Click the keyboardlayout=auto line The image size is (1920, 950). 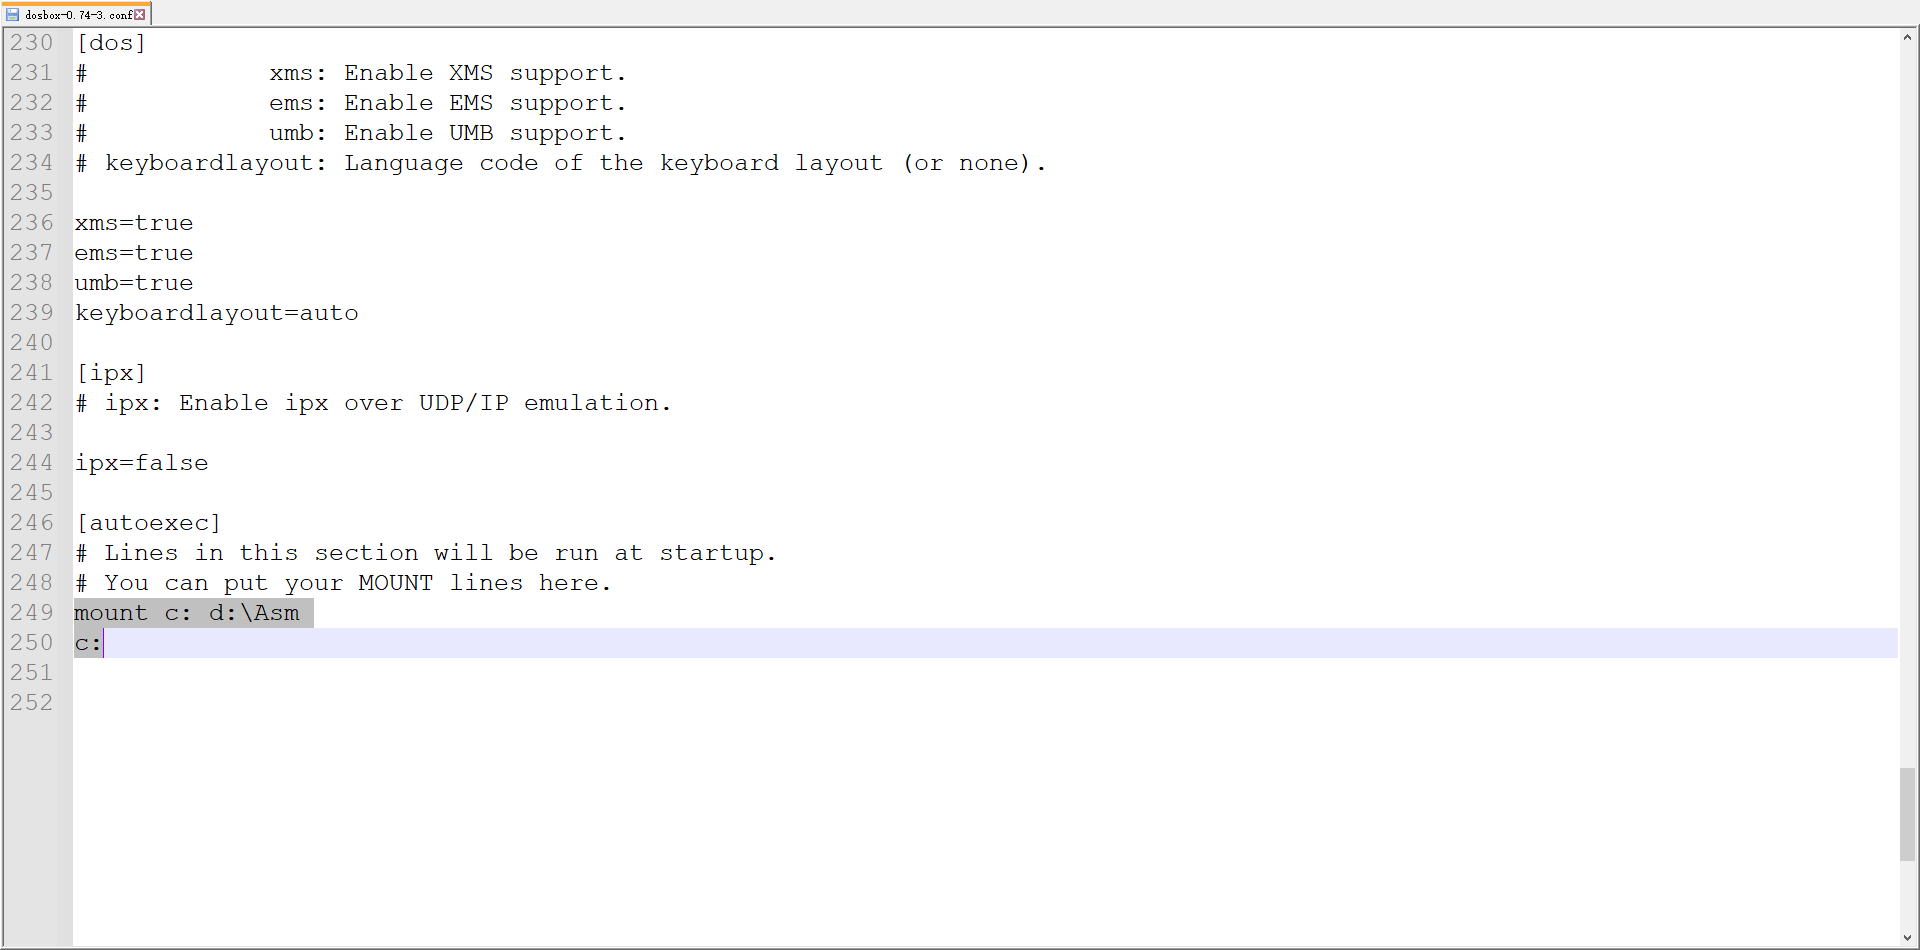(217, 313)
